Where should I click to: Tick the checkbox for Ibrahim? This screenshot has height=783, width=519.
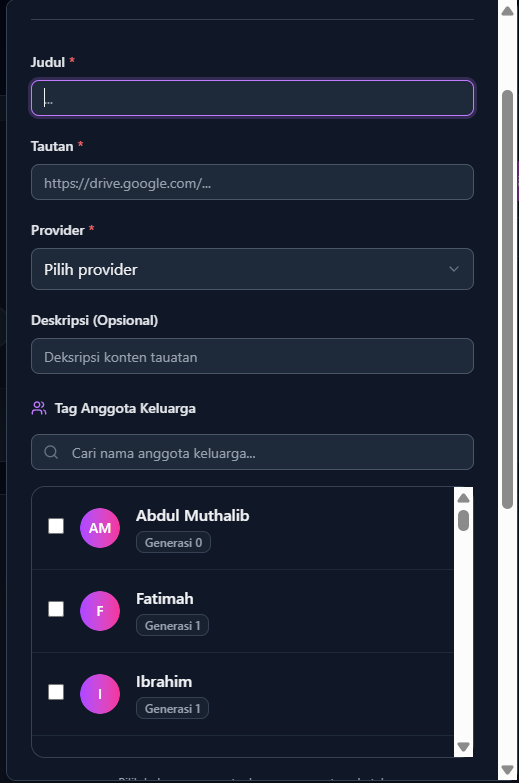pyautogui.click(x=56, y=692)
